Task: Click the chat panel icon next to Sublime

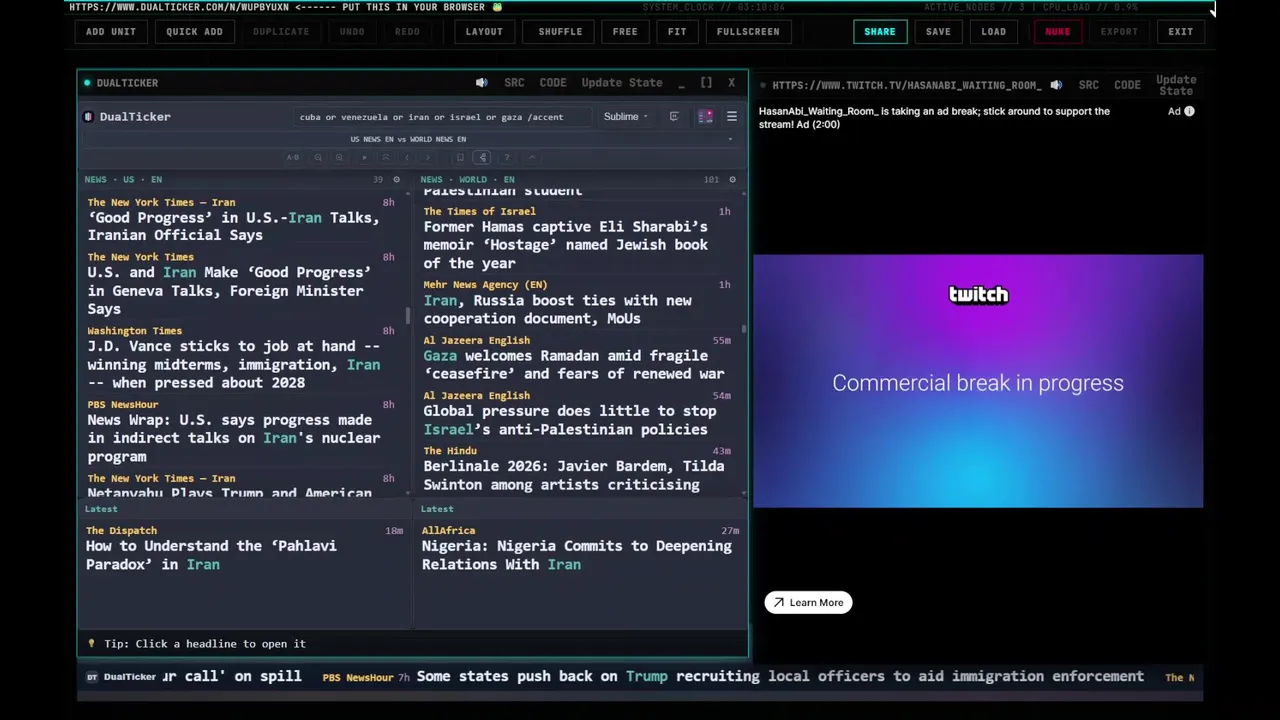Action: coord(674,117)
